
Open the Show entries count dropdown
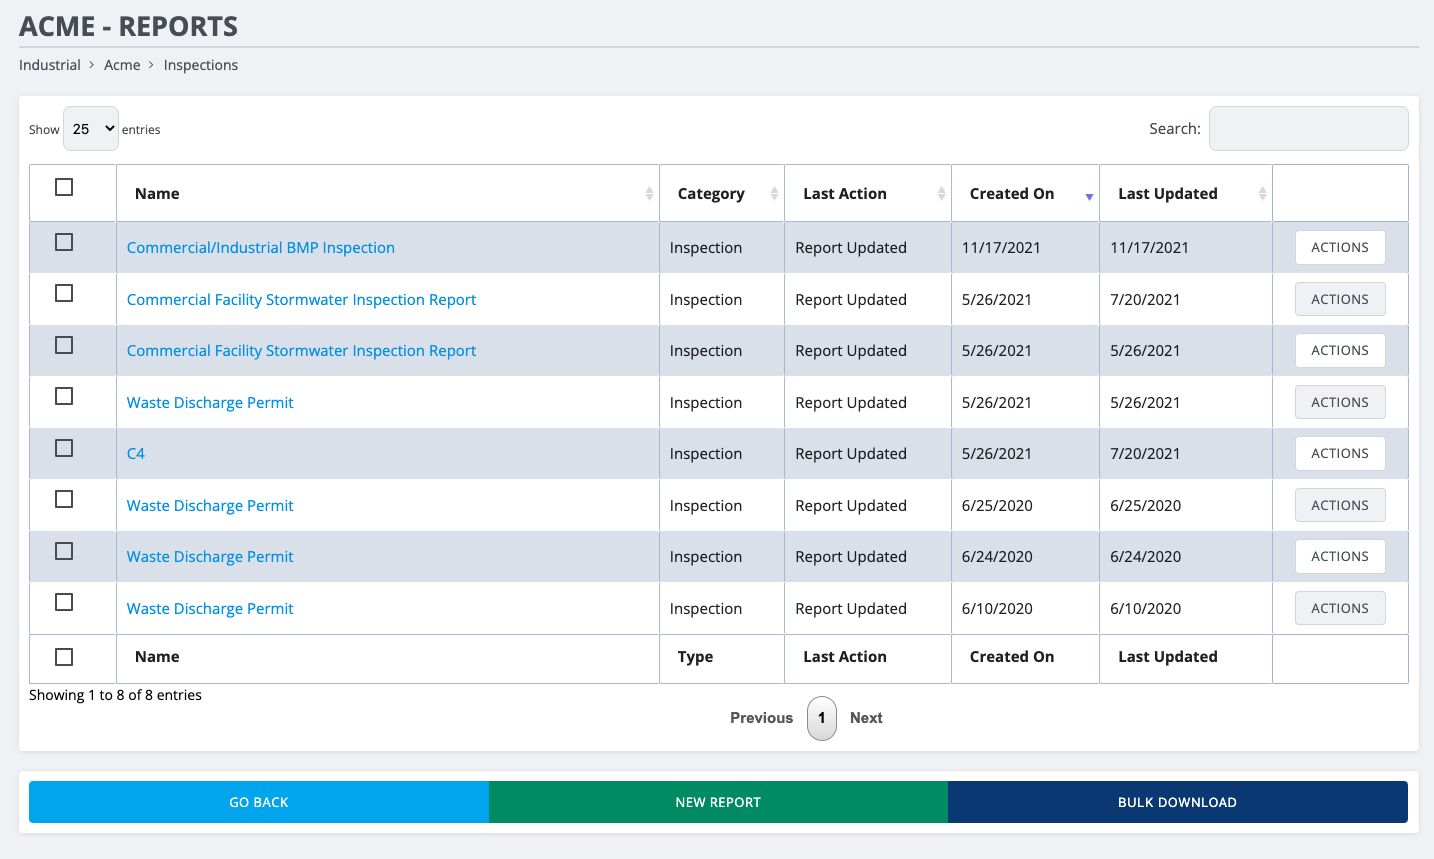91,129
